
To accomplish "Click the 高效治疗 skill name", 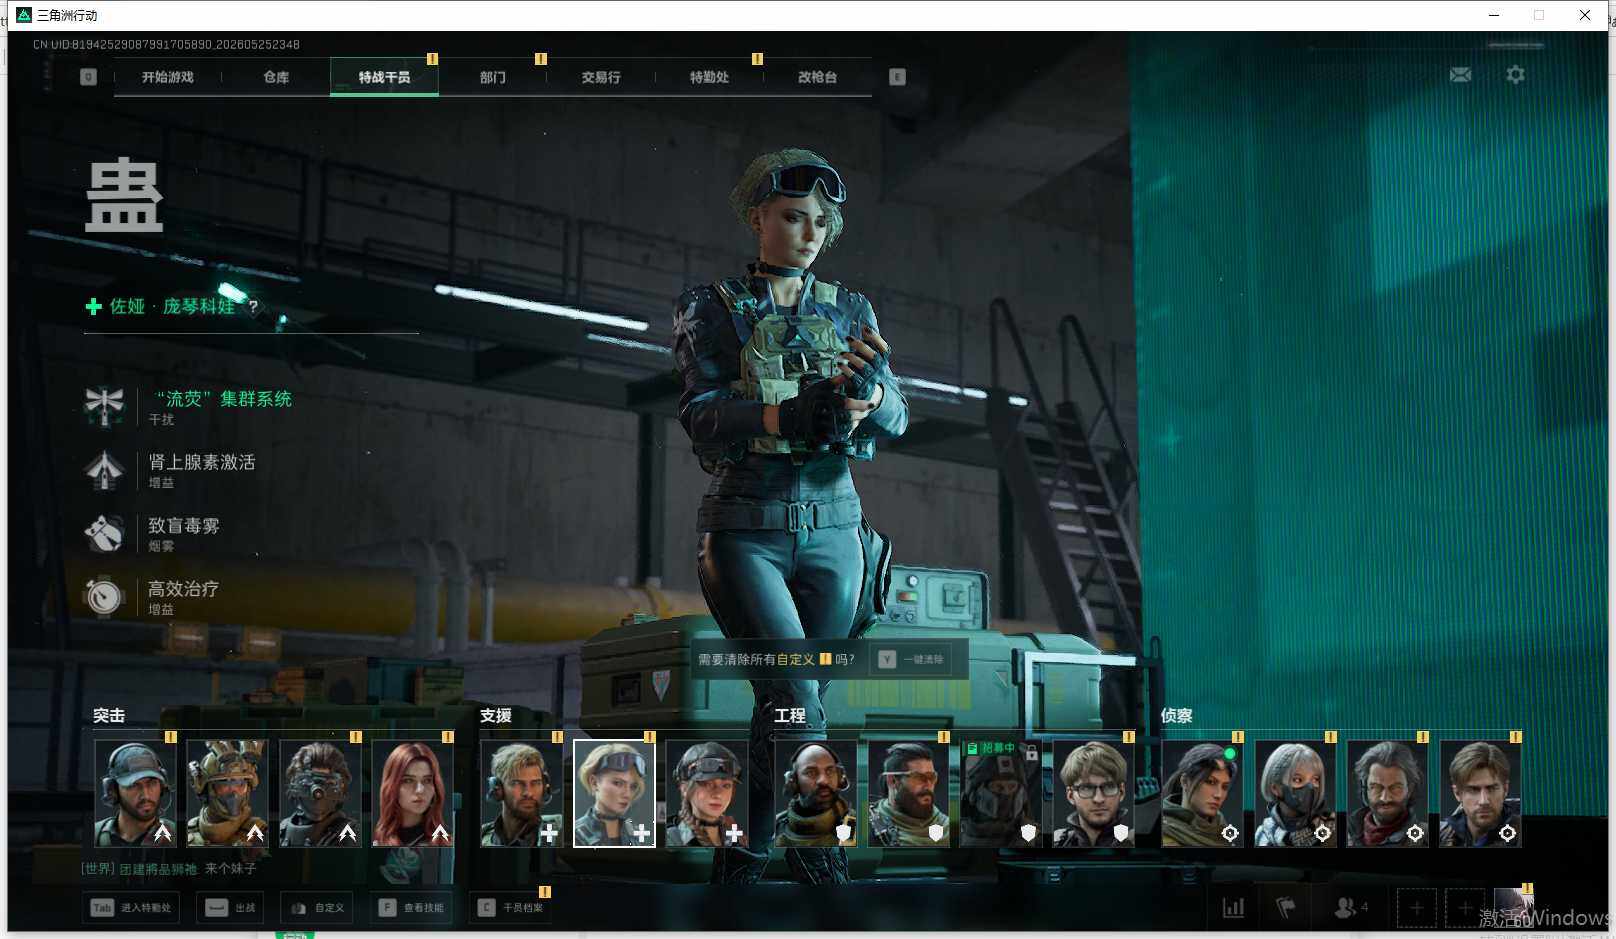I will pyautogui.click(x=184, y=589).
